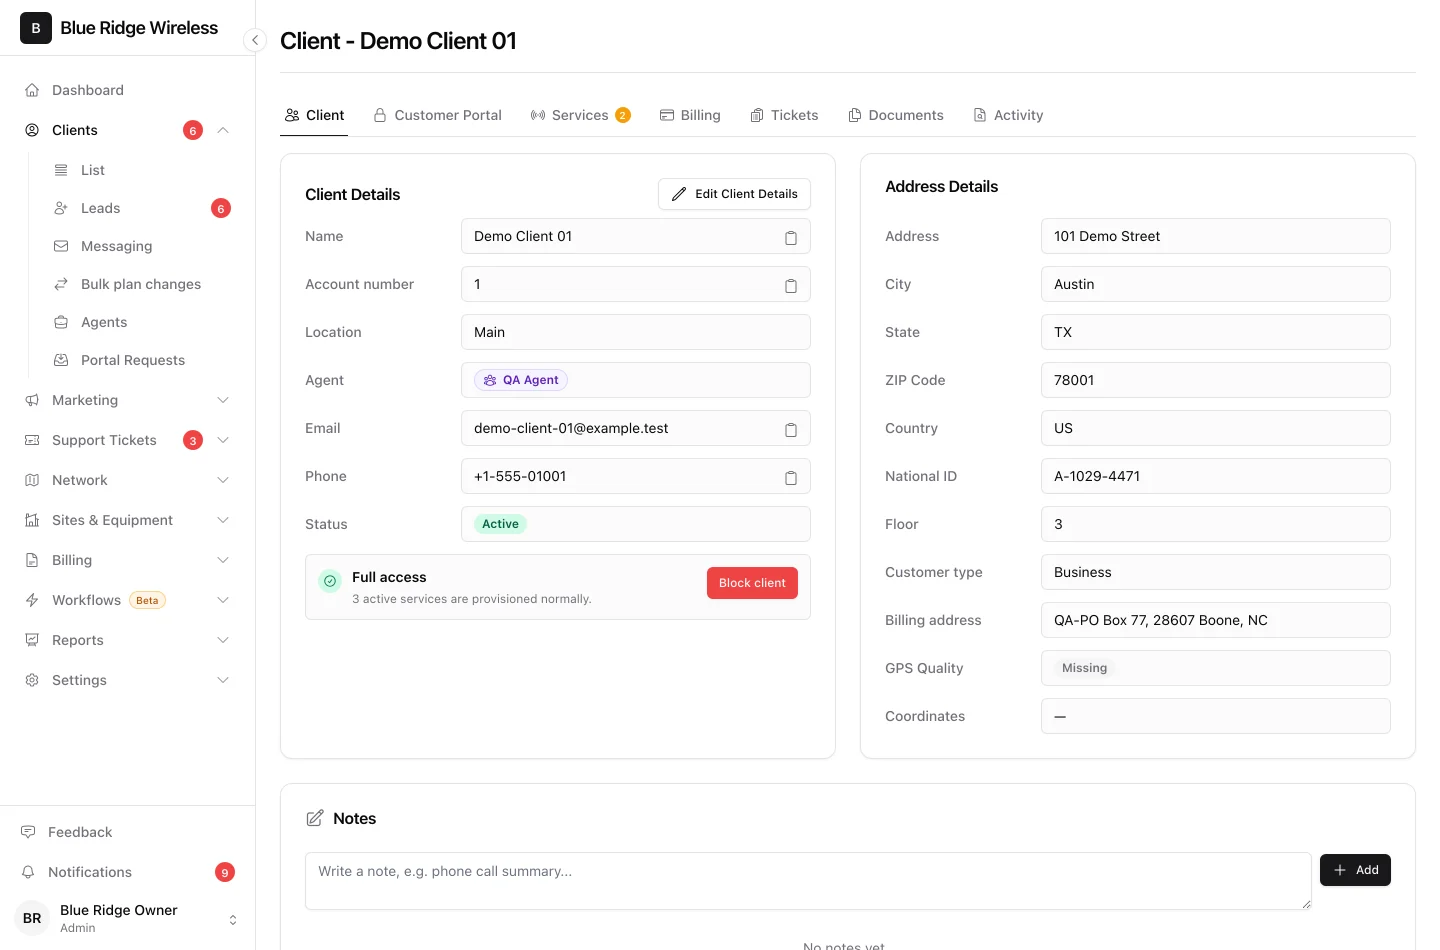
Task: Click the Bulk plan changes arrows icon
Action: click(x=61, y=284)
